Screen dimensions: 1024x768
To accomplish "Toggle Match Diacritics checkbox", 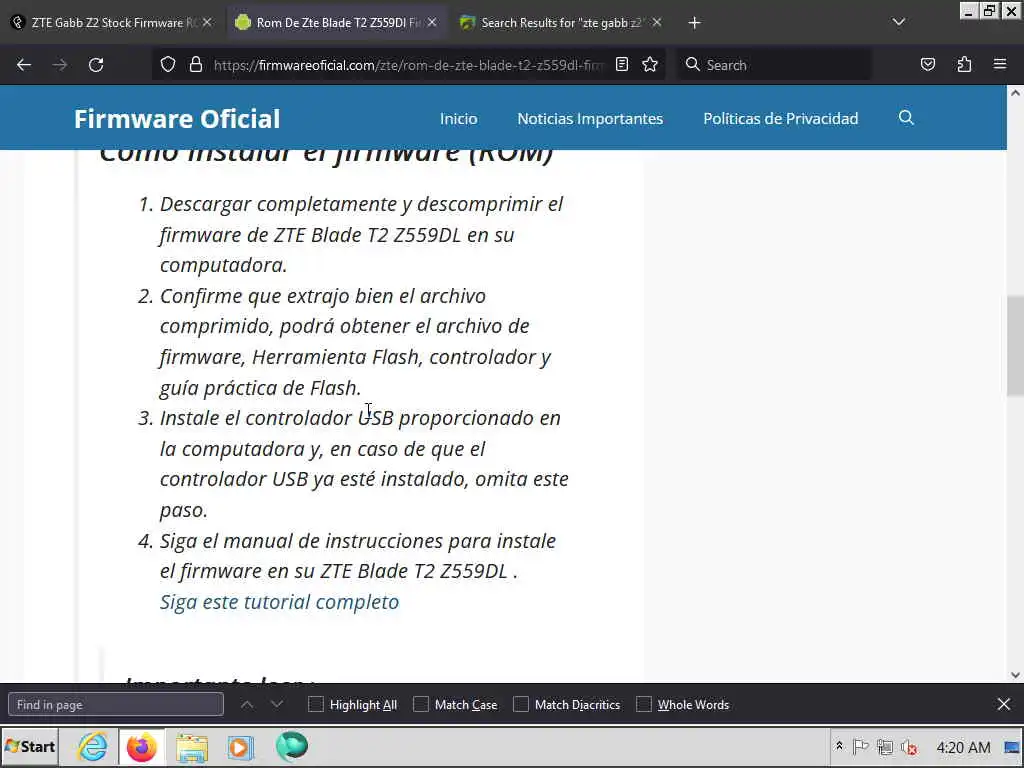I will point(520,704).
